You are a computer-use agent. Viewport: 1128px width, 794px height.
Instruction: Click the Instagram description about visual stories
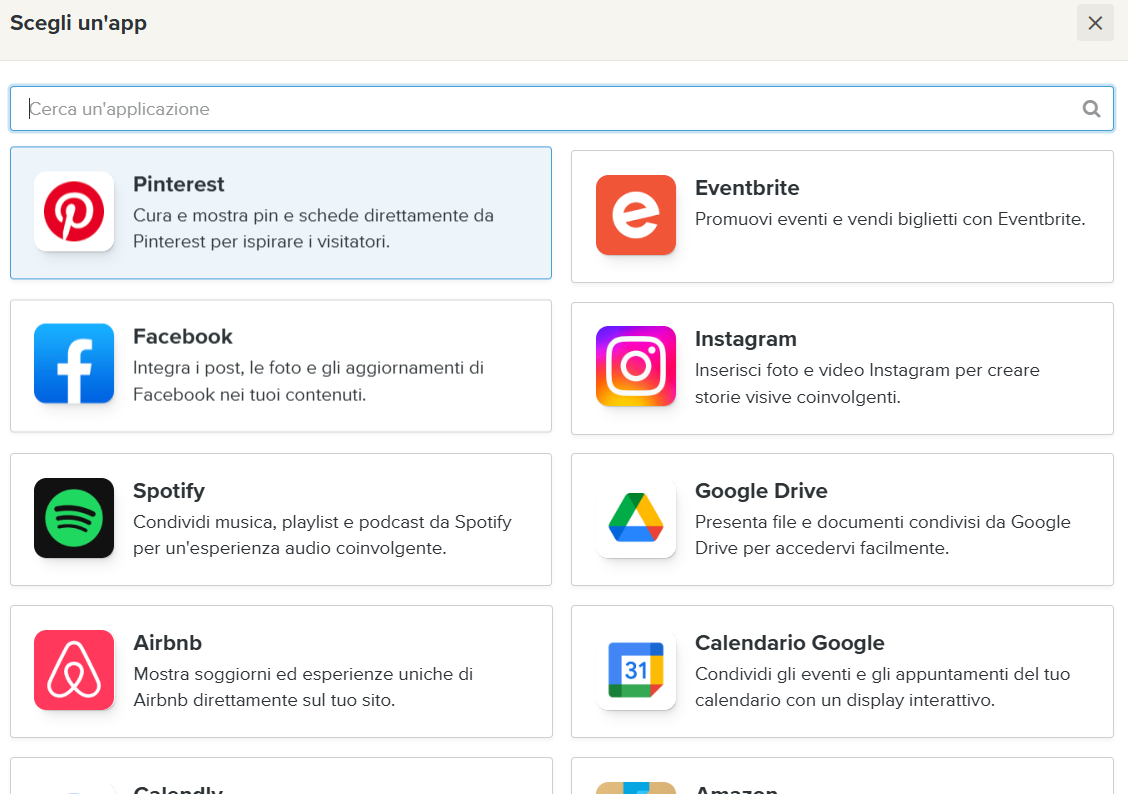[867, 383]
